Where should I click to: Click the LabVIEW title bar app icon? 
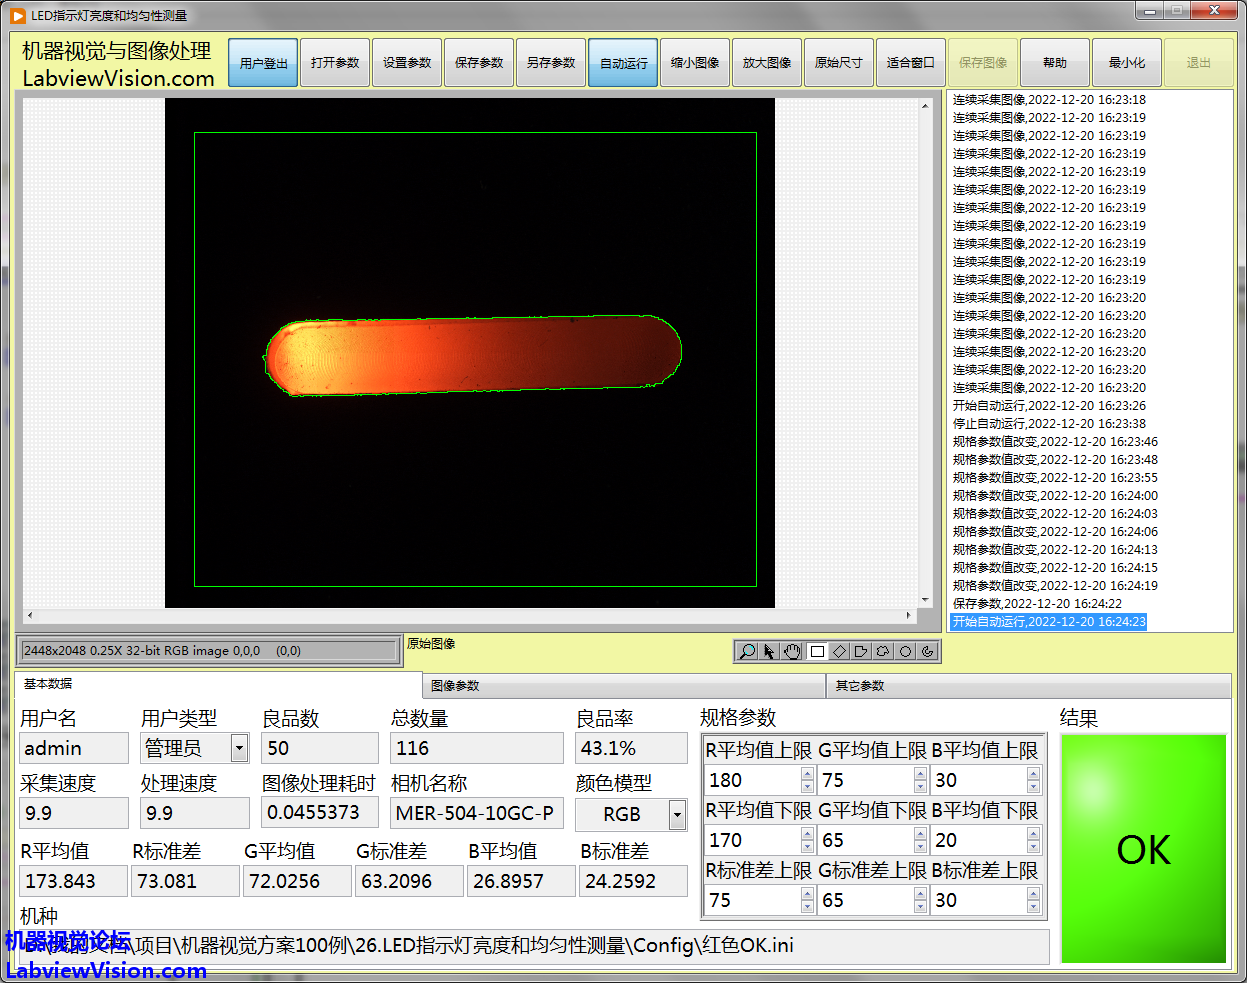18,15
